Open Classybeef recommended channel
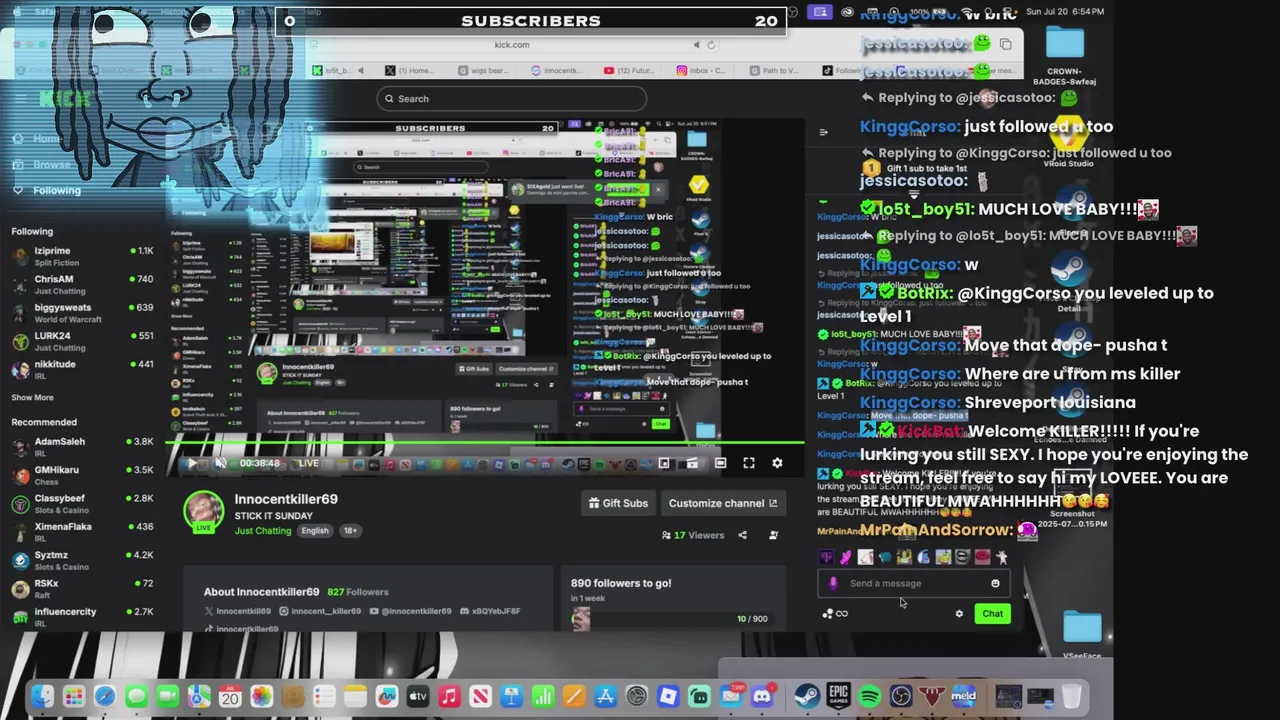 pyautogui.click(x=82, y=503)
